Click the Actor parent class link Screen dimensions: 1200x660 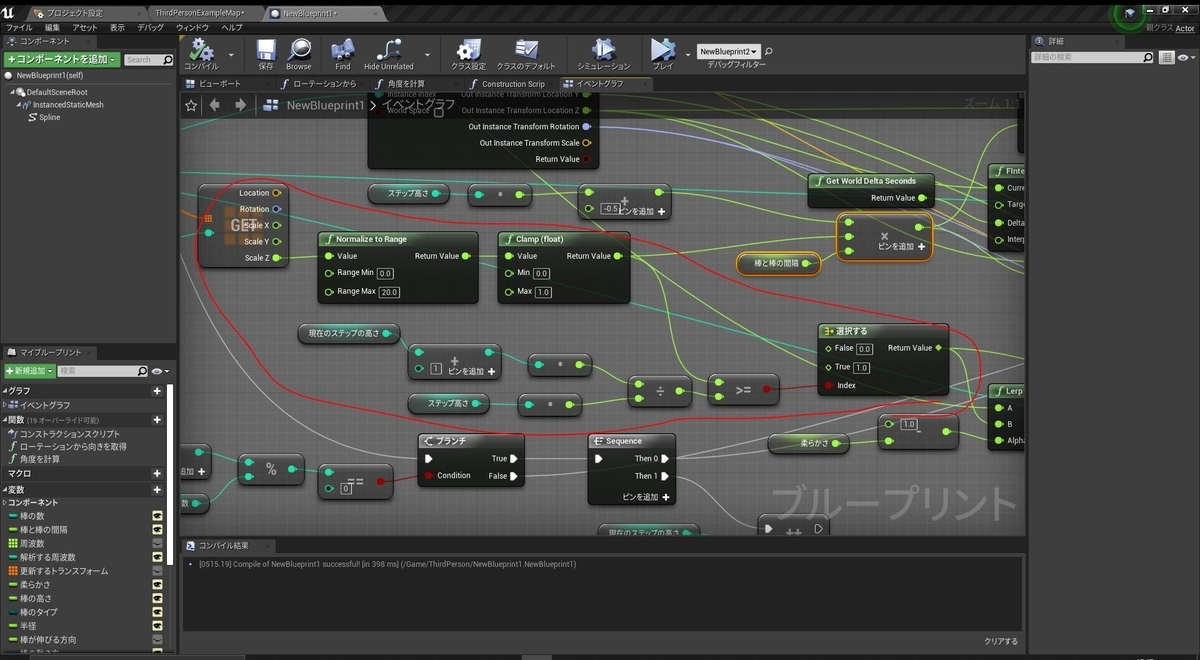pyautogui.click(x=1185, y=29)
